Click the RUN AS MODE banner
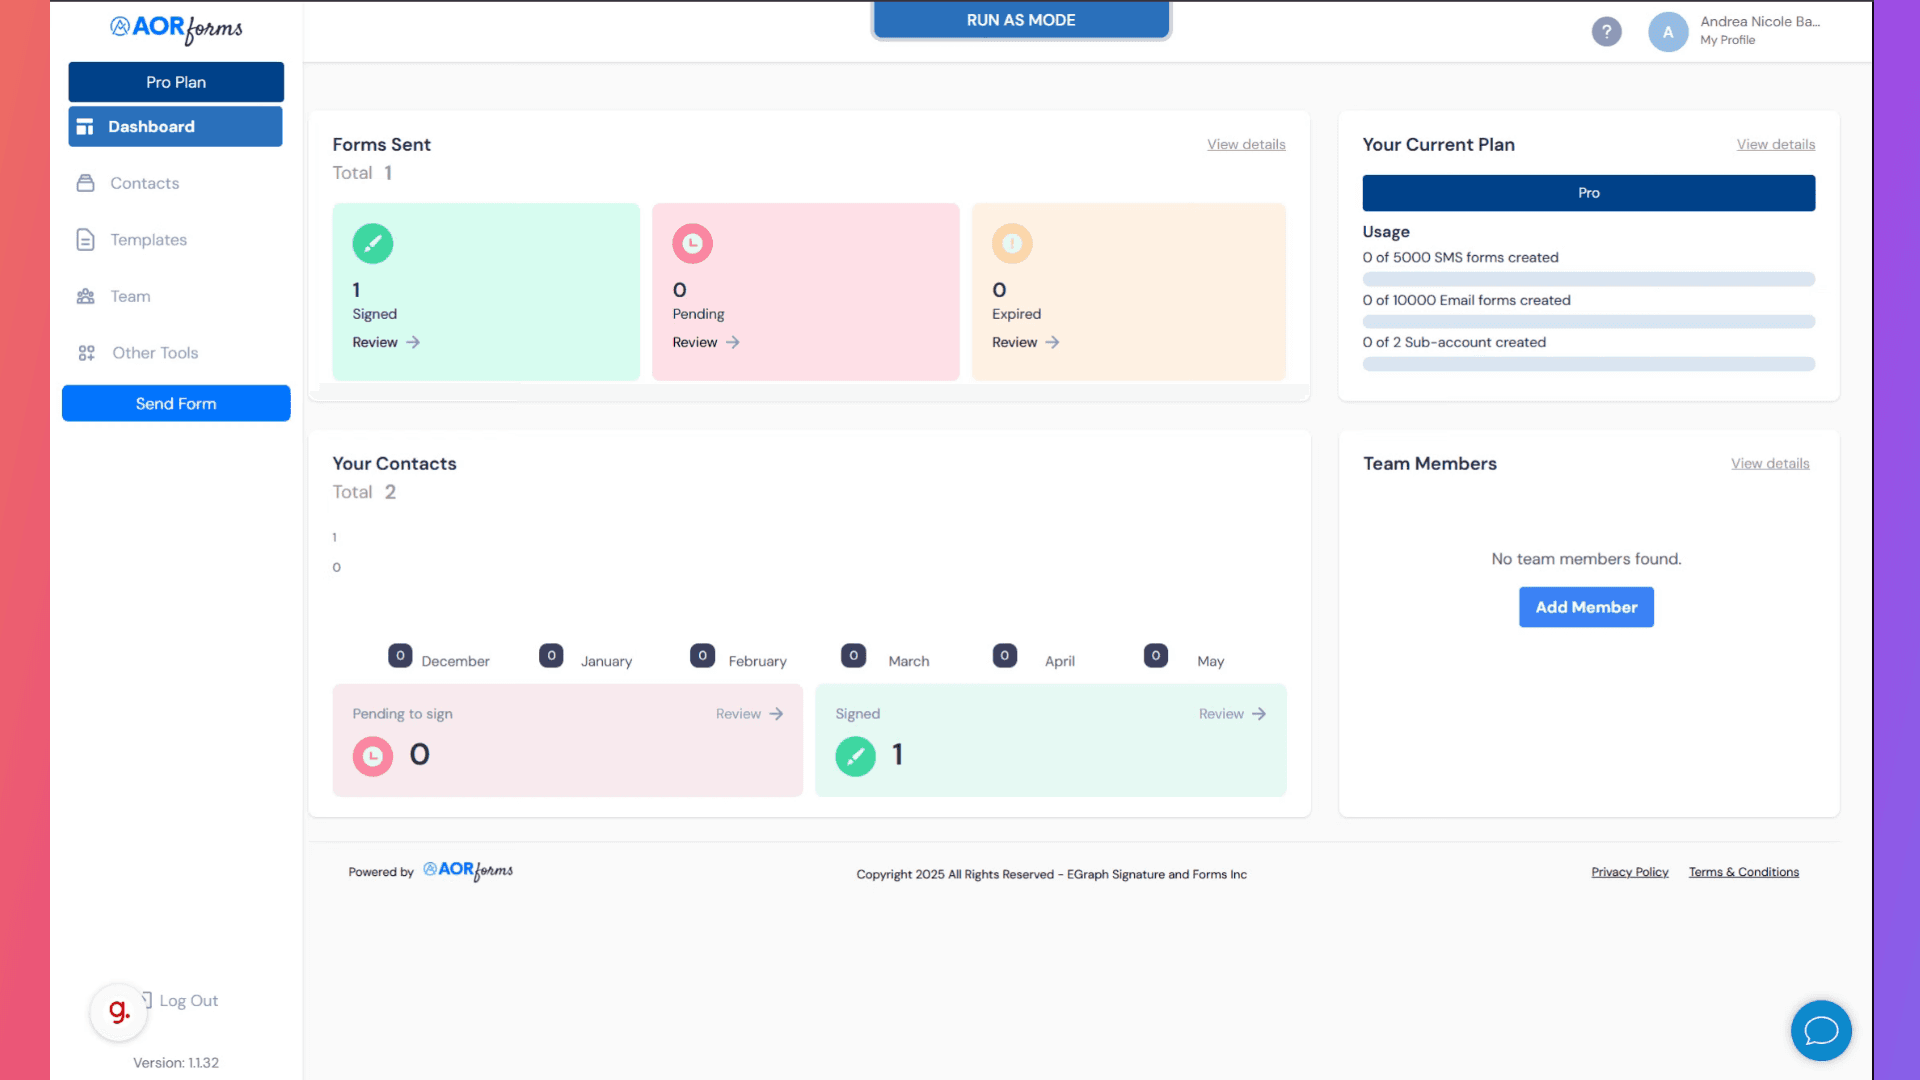This screenshot has height=1080, width=1920. [x=1021, y=20]
